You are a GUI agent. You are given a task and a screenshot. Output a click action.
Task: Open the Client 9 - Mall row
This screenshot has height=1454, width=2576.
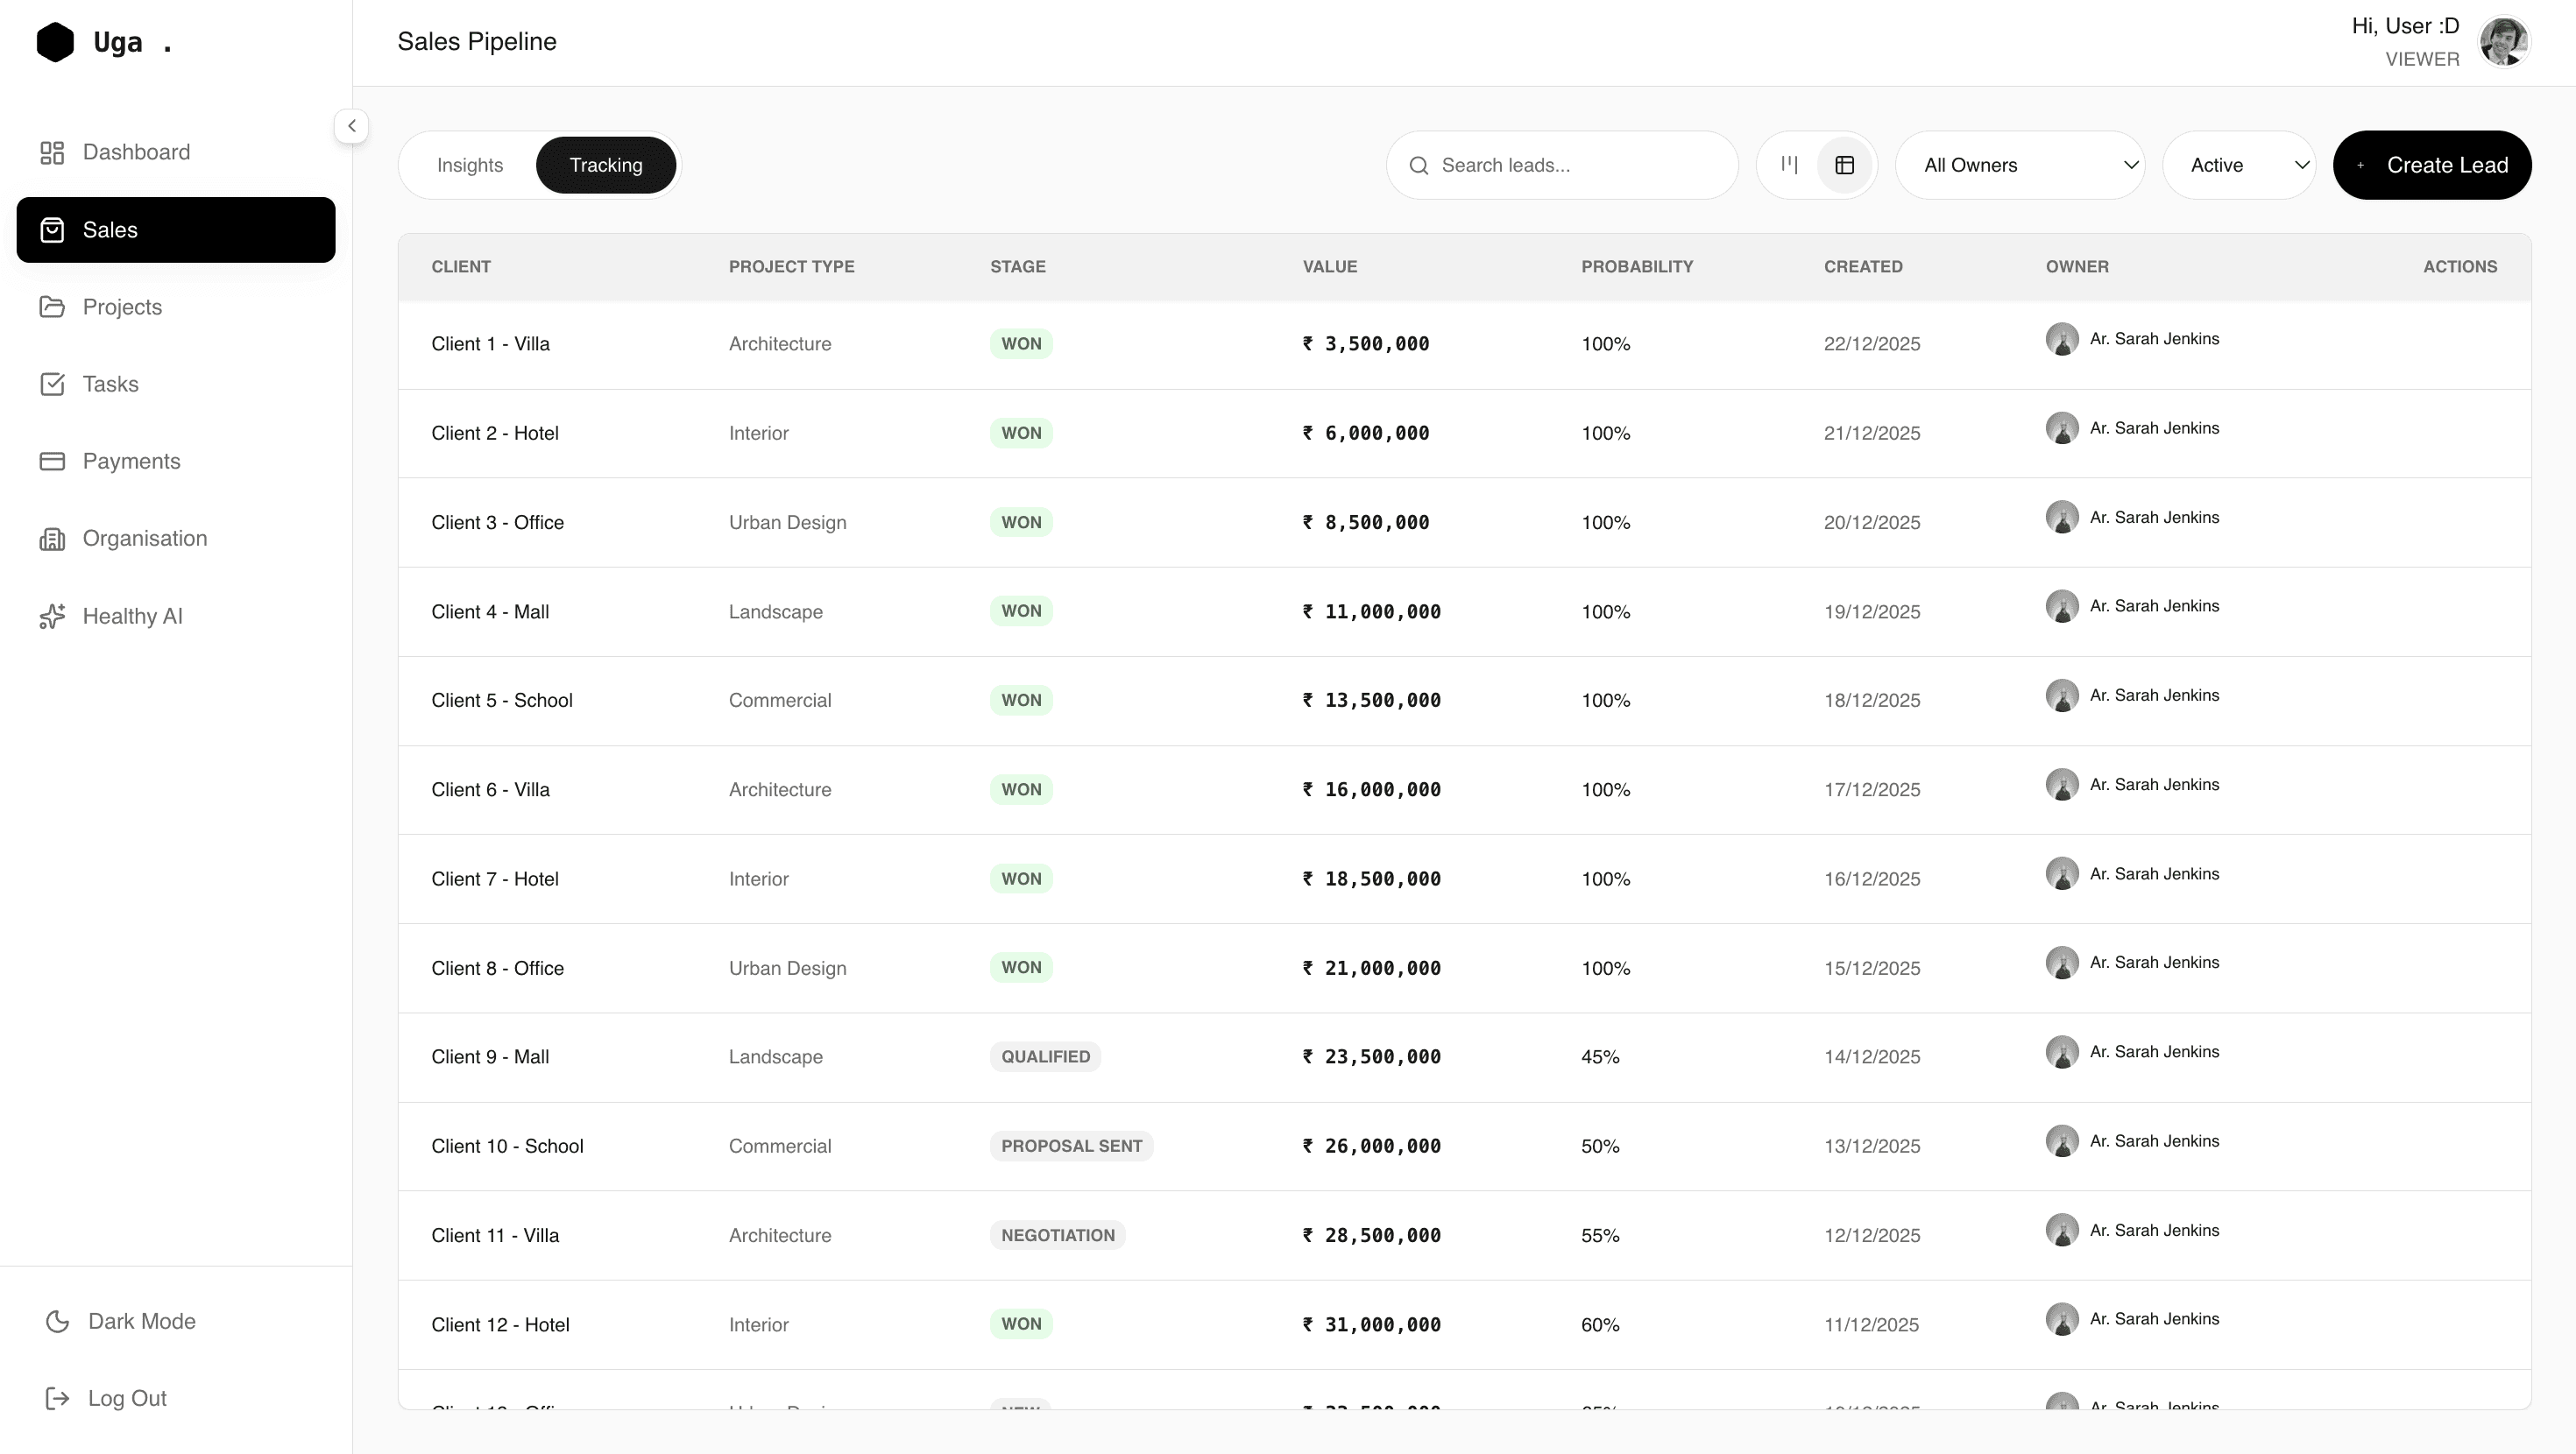(490, 1057)
